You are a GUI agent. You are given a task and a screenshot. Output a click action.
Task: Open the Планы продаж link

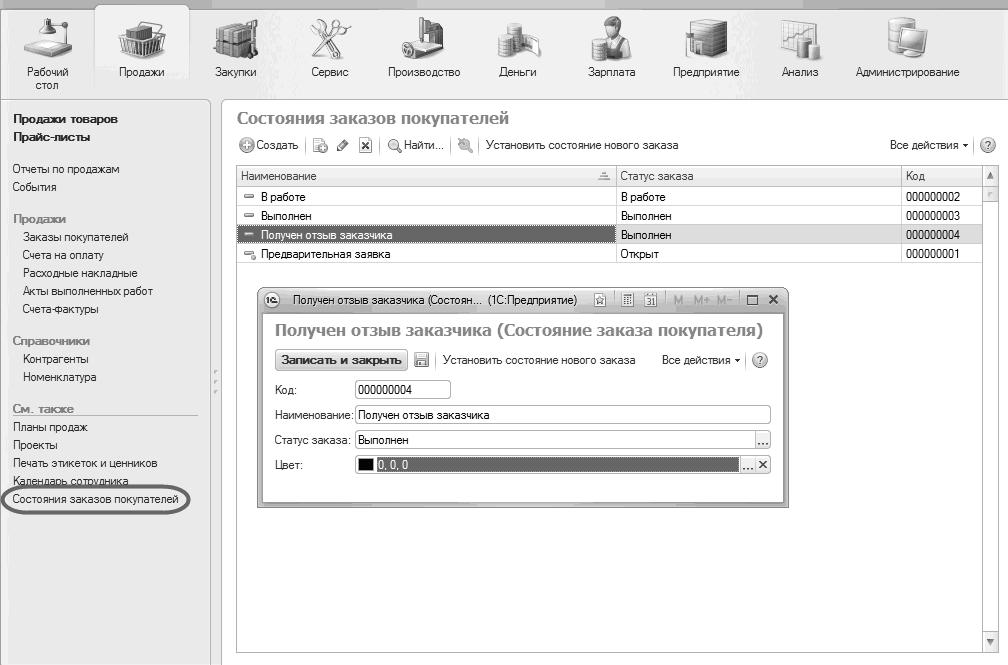tap(50, 428)
